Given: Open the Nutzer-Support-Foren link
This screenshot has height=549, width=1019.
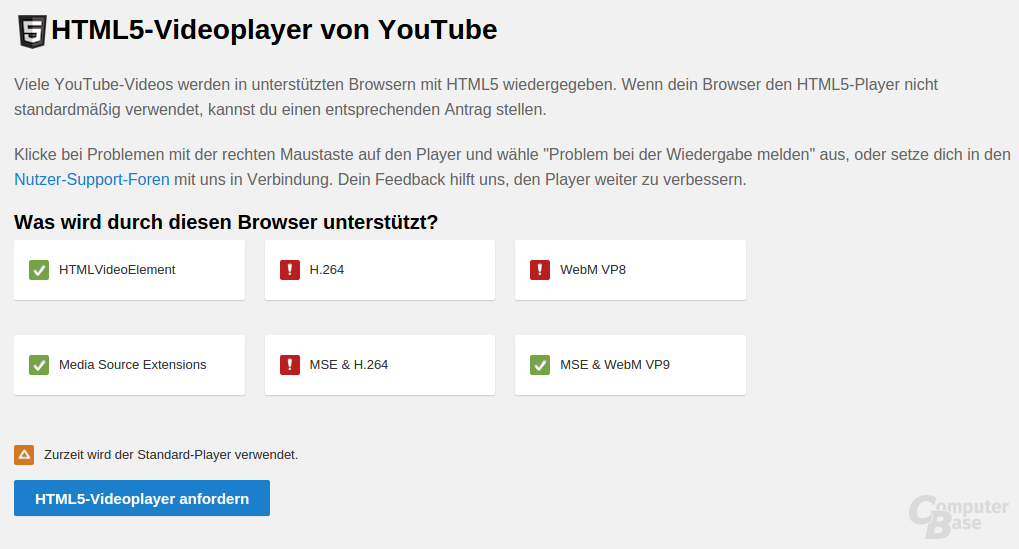Looking at the screenshot, I should 92,179.
